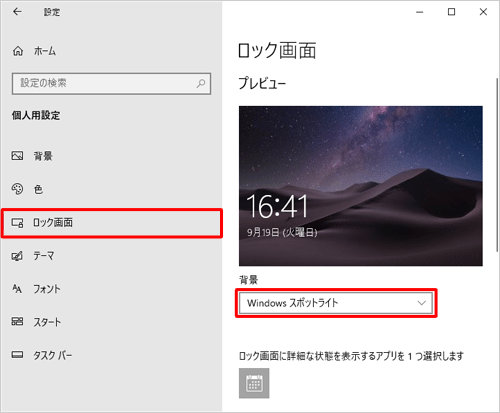The image size is (500, 413).
Task: Click the プレビュー heading text
Action: (x=262, y=83)
